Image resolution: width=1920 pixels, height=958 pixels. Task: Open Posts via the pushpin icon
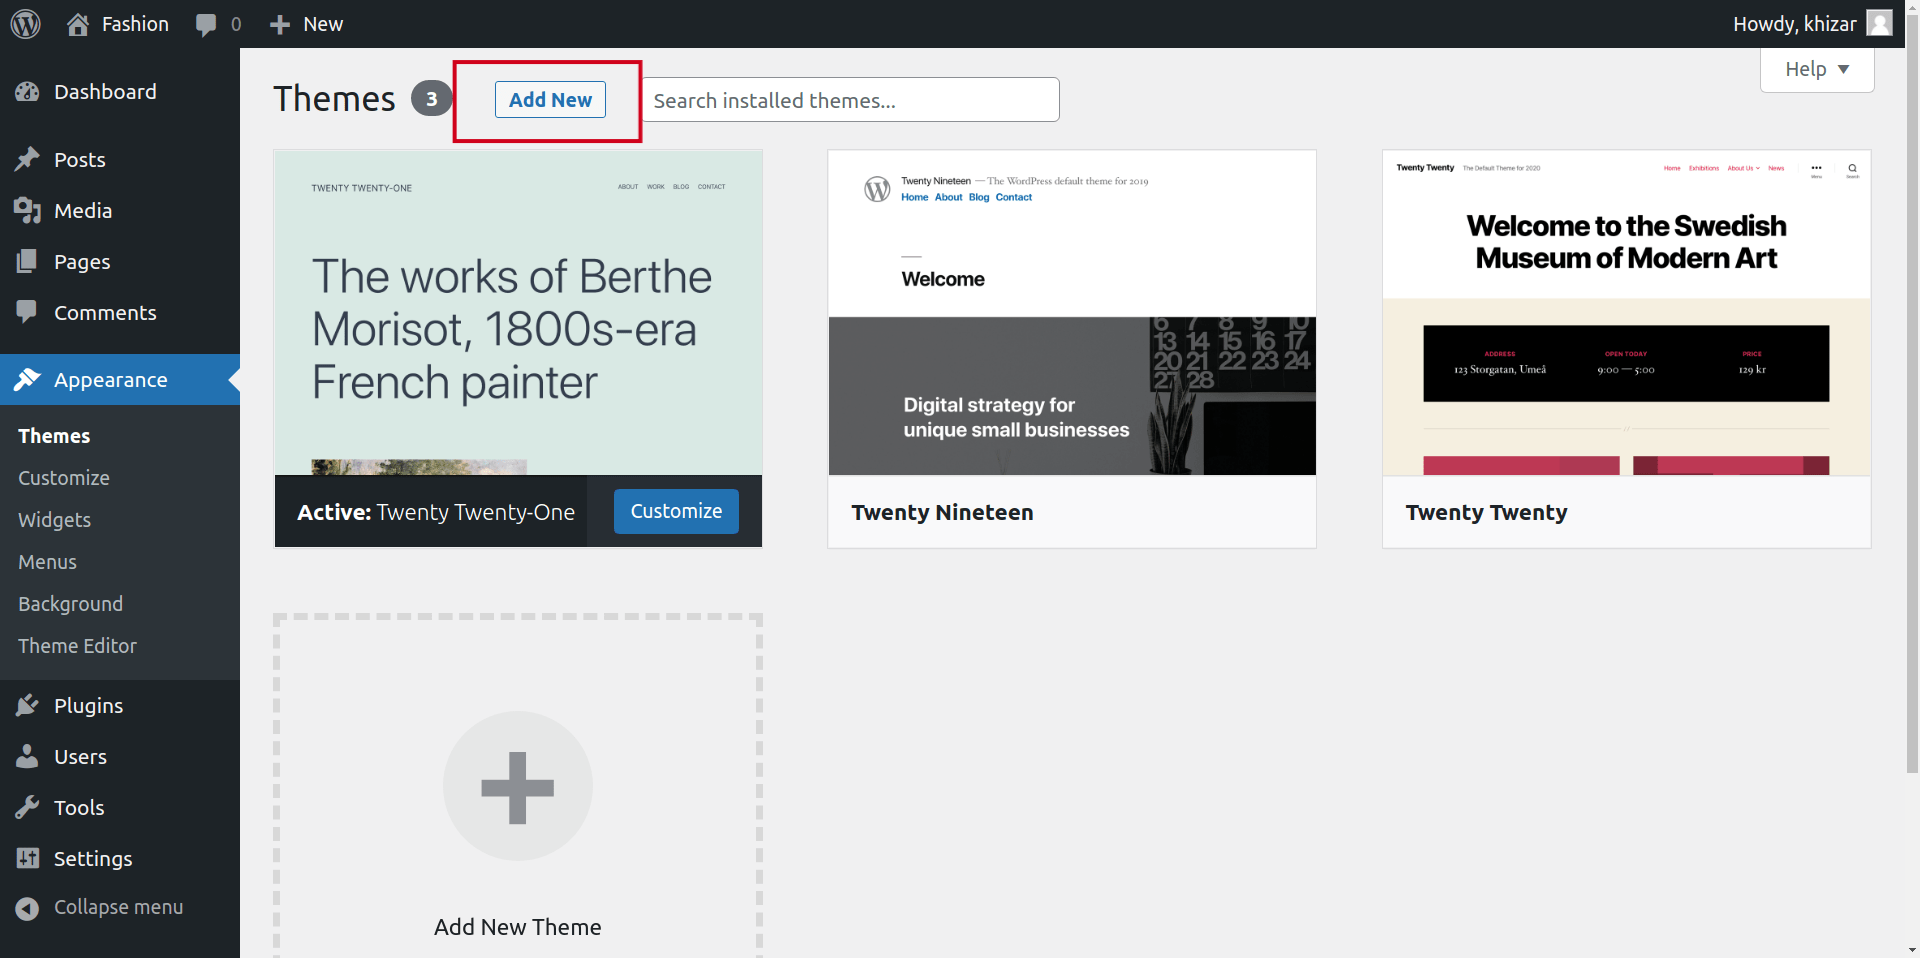point(27,160)
